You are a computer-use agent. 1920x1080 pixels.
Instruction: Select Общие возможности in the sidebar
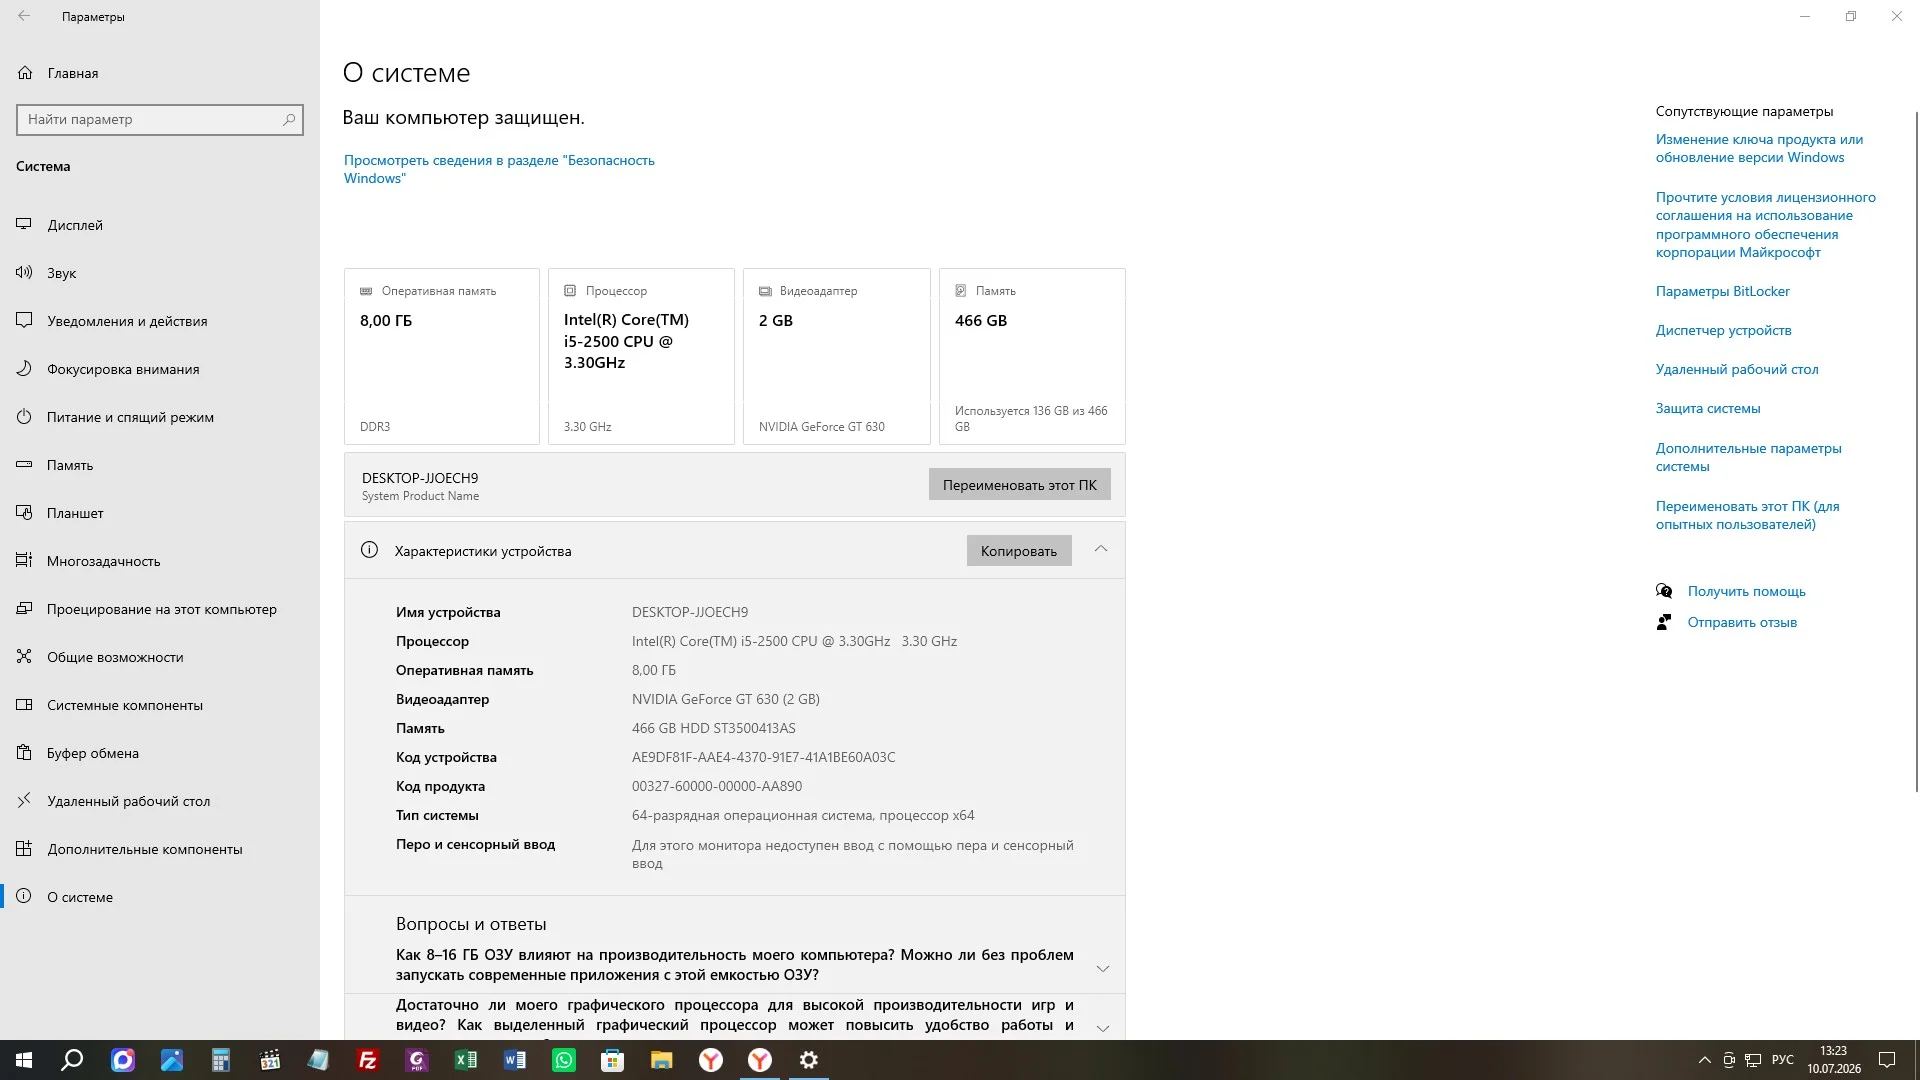tap(160, 657)
